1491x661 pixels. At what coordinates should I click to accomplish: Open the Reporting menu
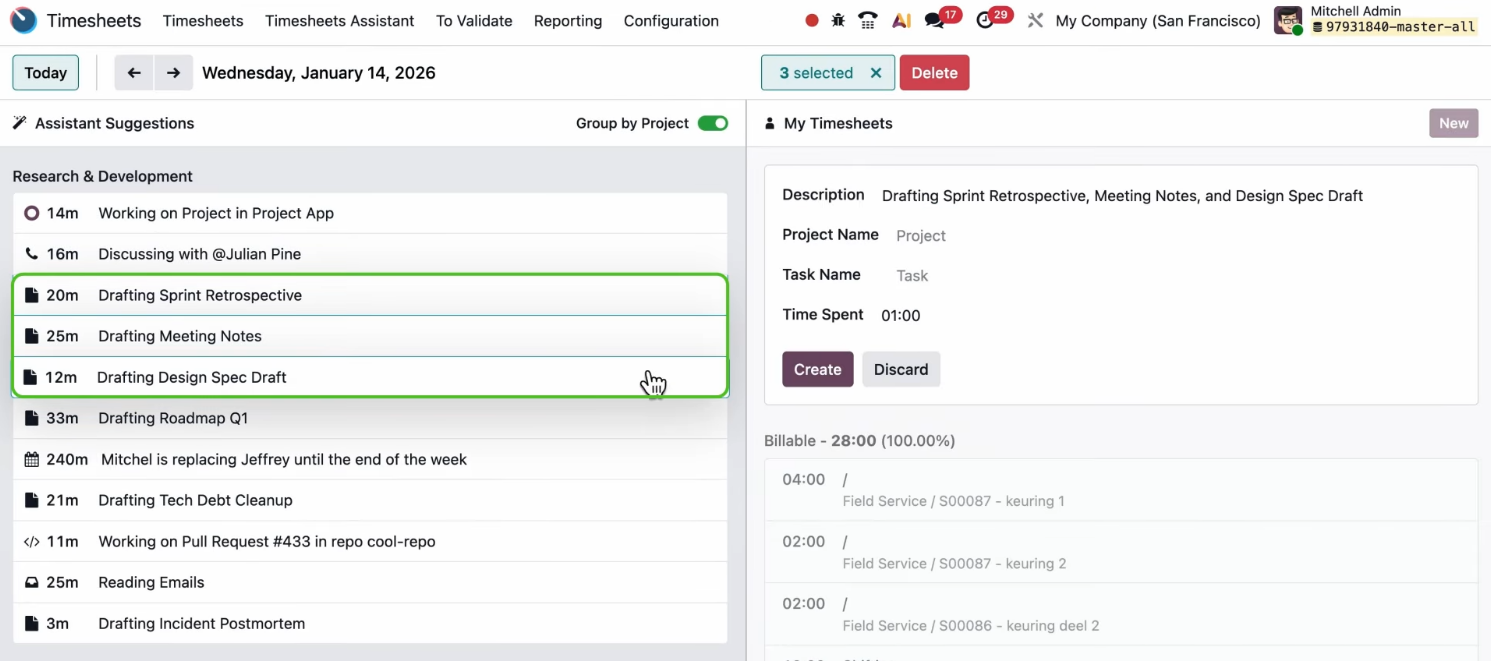pyautogui.click(x=568, y=20)
